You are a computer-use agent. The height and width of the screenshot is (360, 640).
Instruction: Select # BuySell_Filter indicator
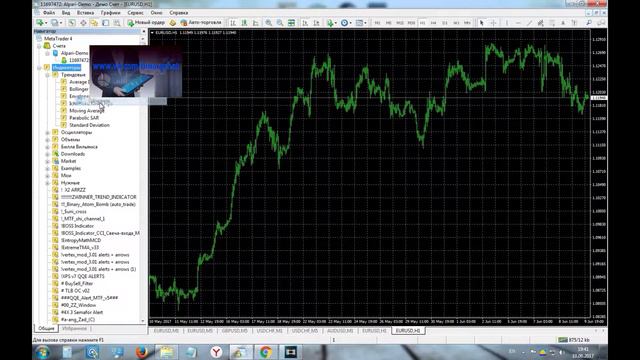[77, 284]
